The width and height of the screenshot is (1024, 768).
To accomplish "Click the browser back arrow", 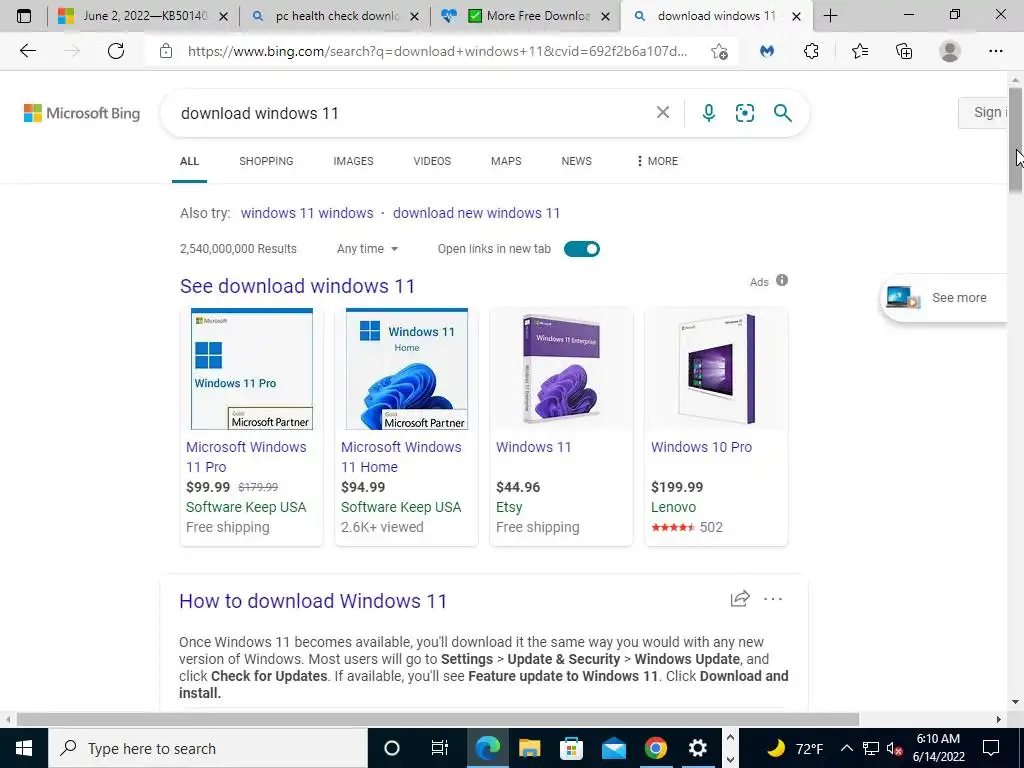I will [x=28, y=51].
